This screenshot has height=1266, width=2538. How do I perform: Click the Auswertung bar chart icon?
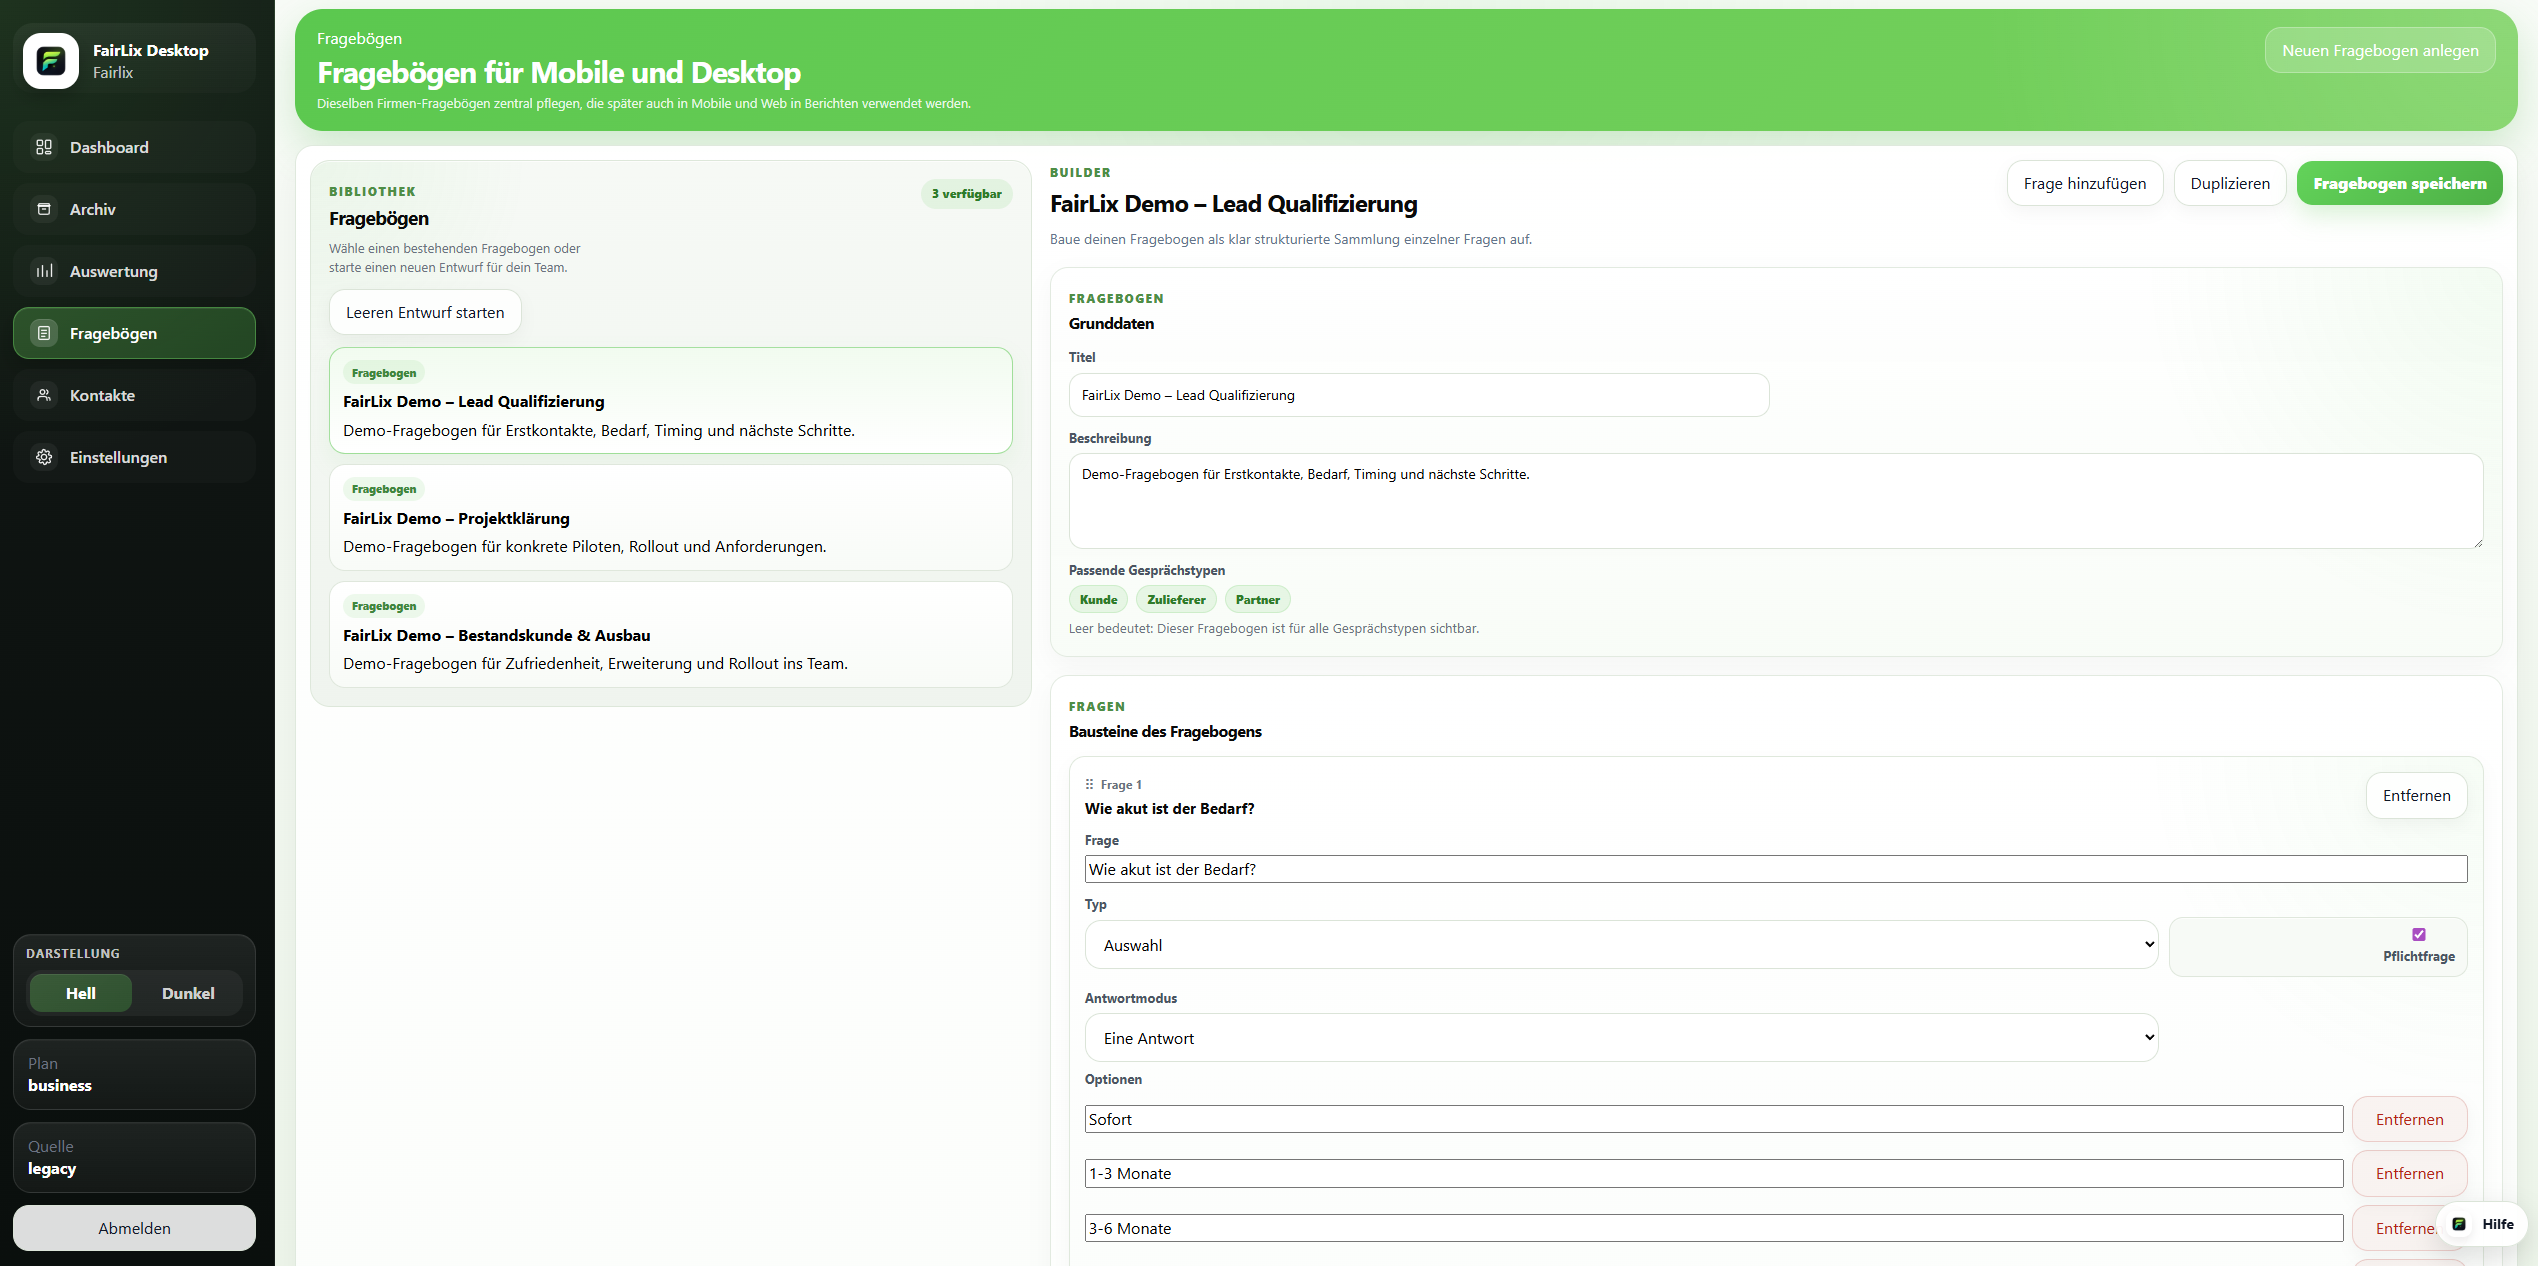44,271
